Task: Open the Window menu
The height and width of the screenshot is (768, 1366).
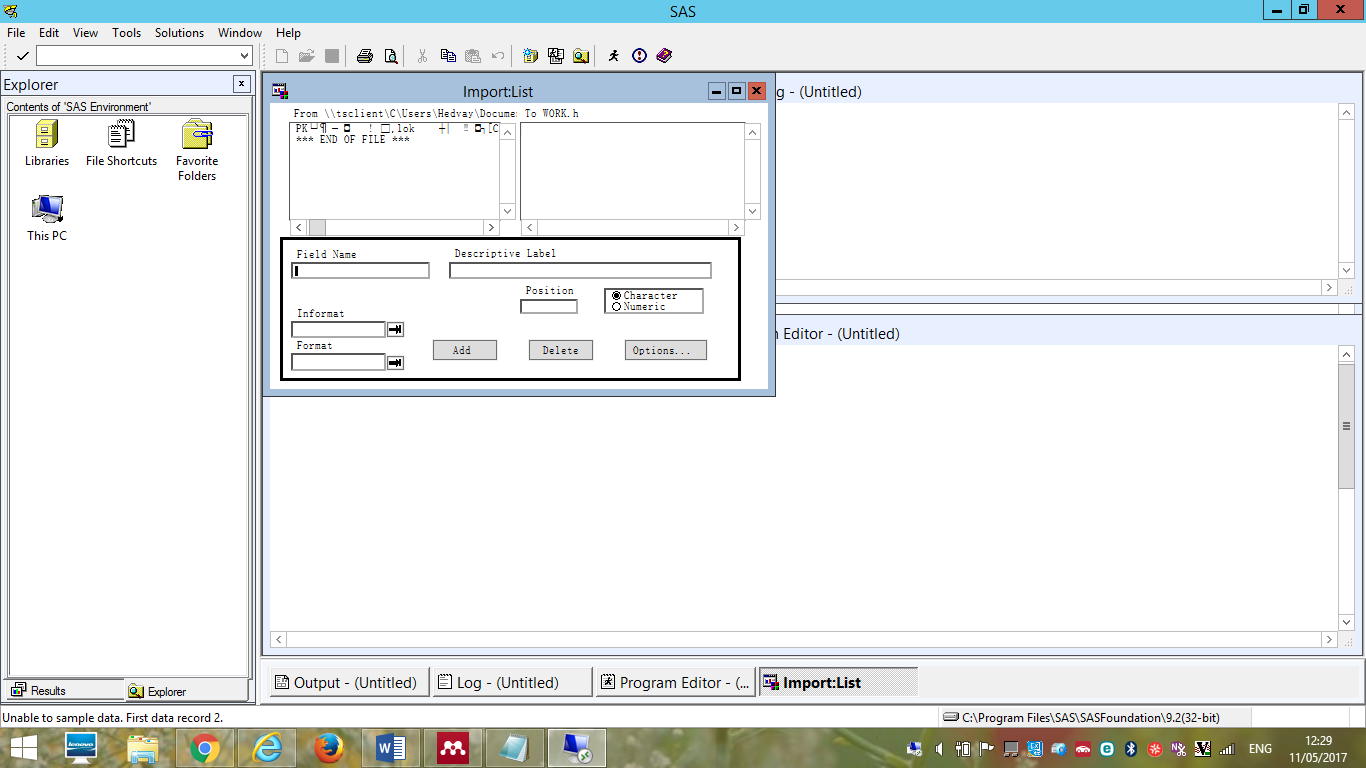Action: point(240,33)
